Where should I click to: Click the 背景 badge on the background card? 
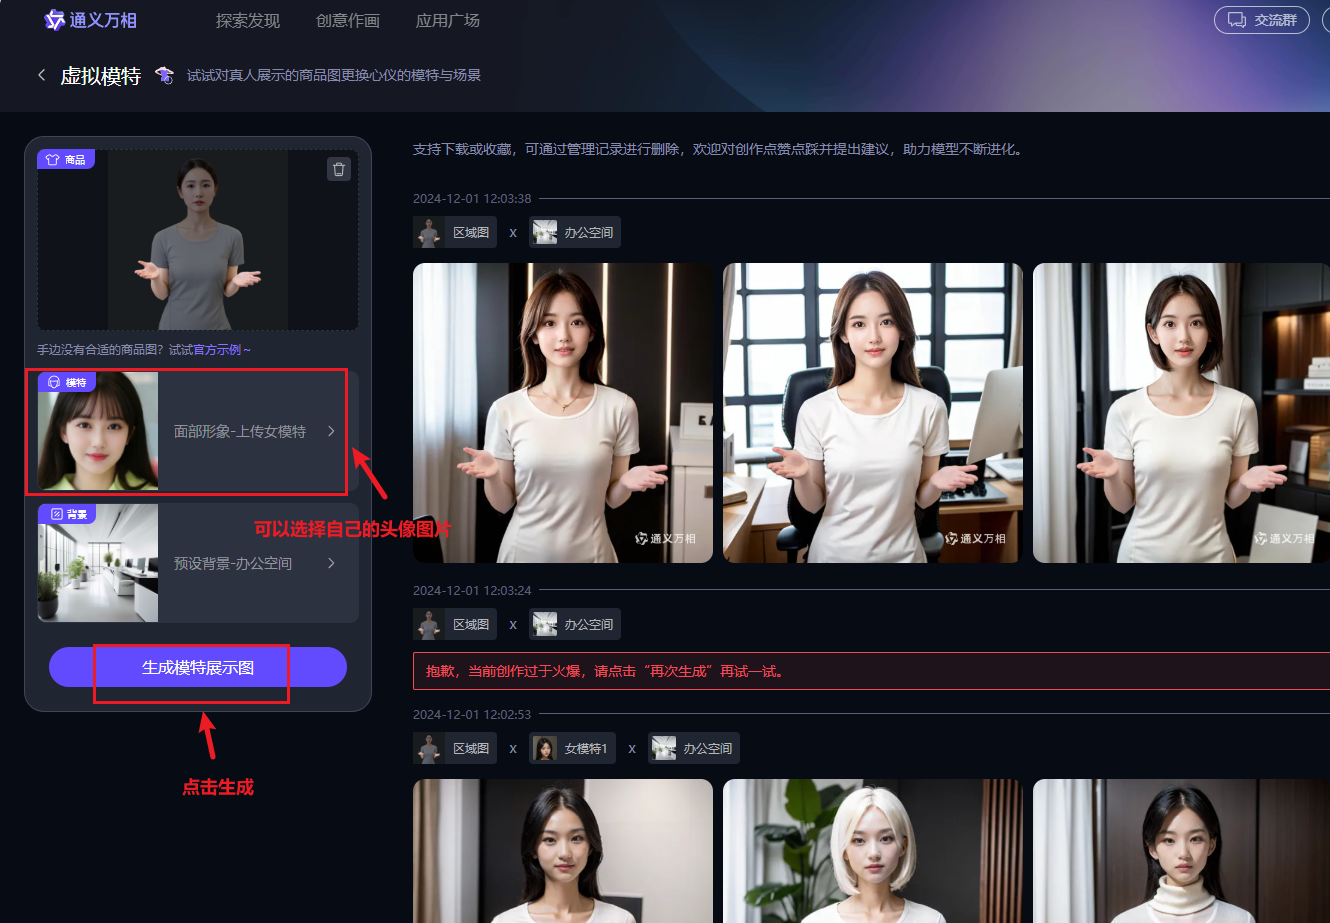[x=67, y=514]
